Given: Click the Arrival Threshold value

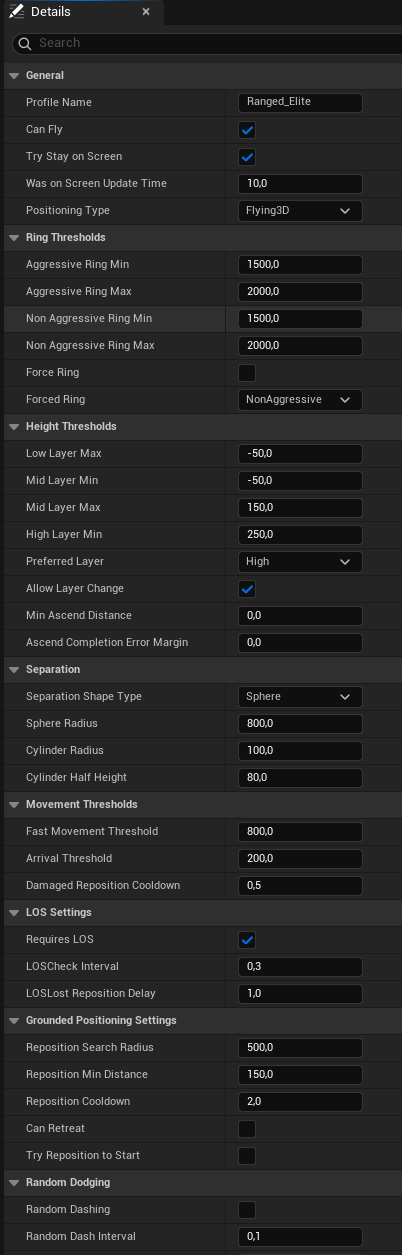Looking at the screenshot, I should (300, 859).
